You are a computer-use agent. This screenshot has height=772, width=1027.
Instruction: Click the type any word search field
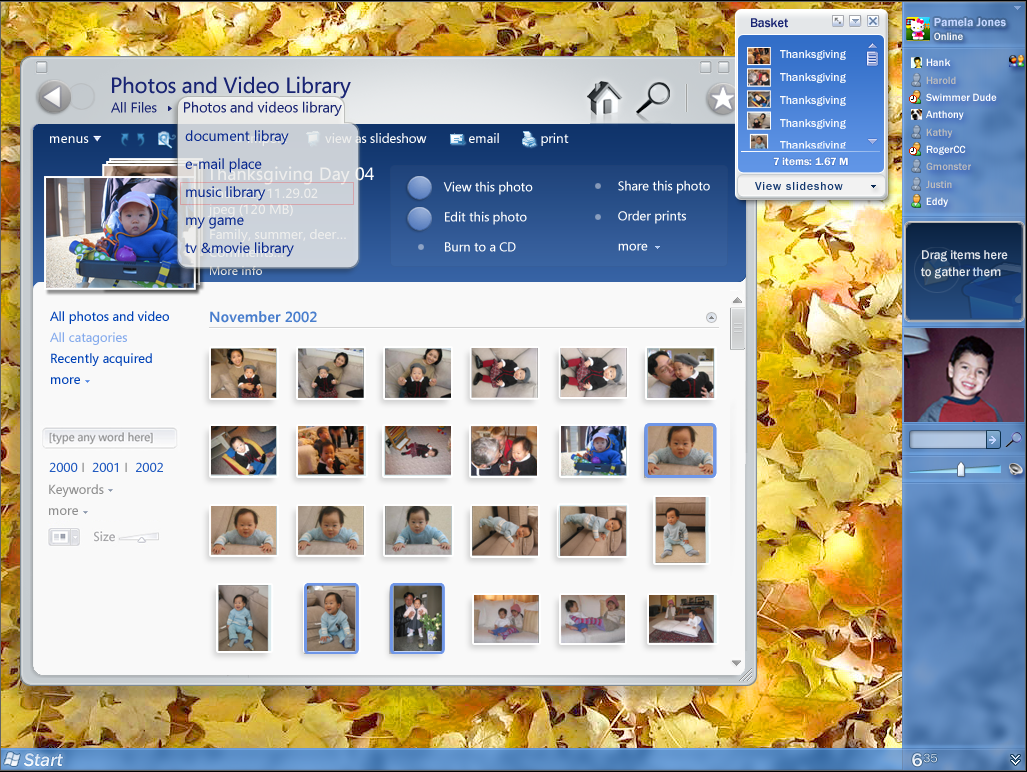pos(109,437)
